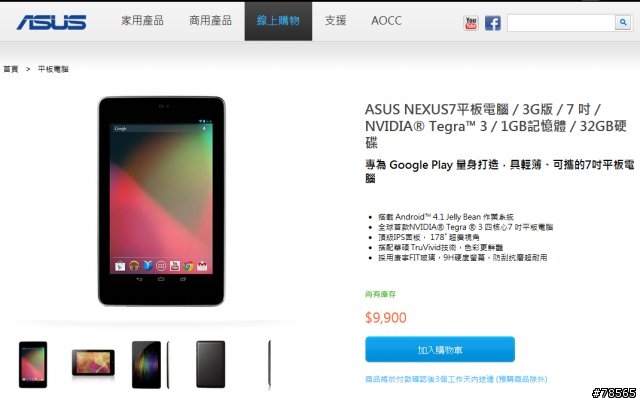The height and width of the screenshot is (401, 640).
Task: Open the YouTube icon link
Action: (471, 23)
